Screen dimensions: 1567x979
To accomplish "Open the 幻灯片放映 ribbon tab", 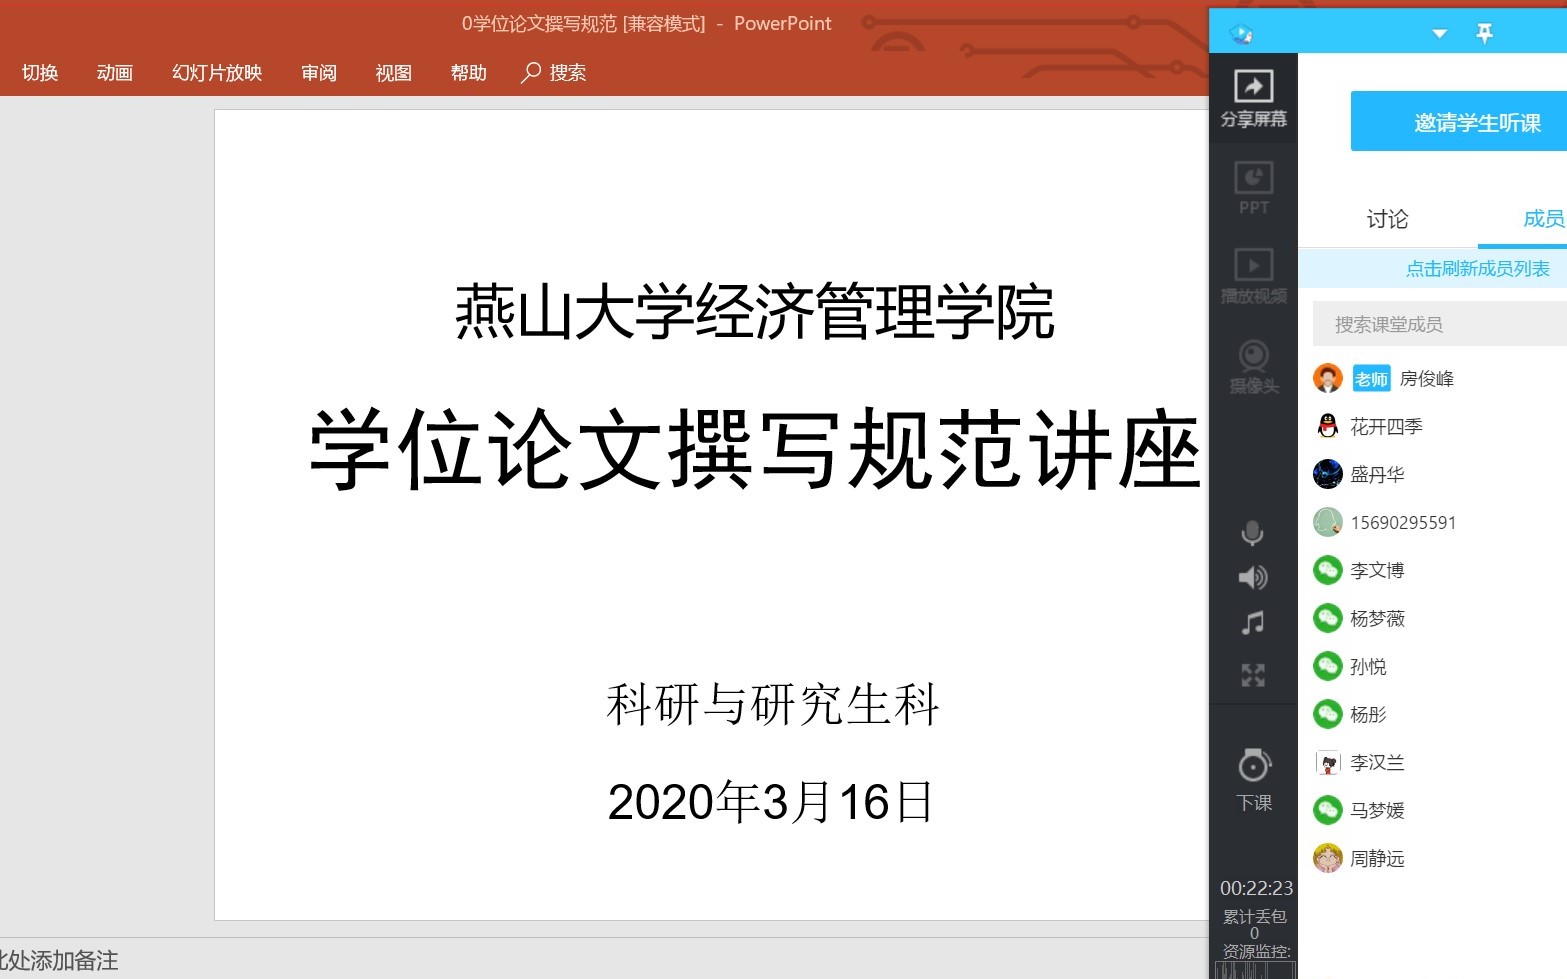I will point(217,73).
